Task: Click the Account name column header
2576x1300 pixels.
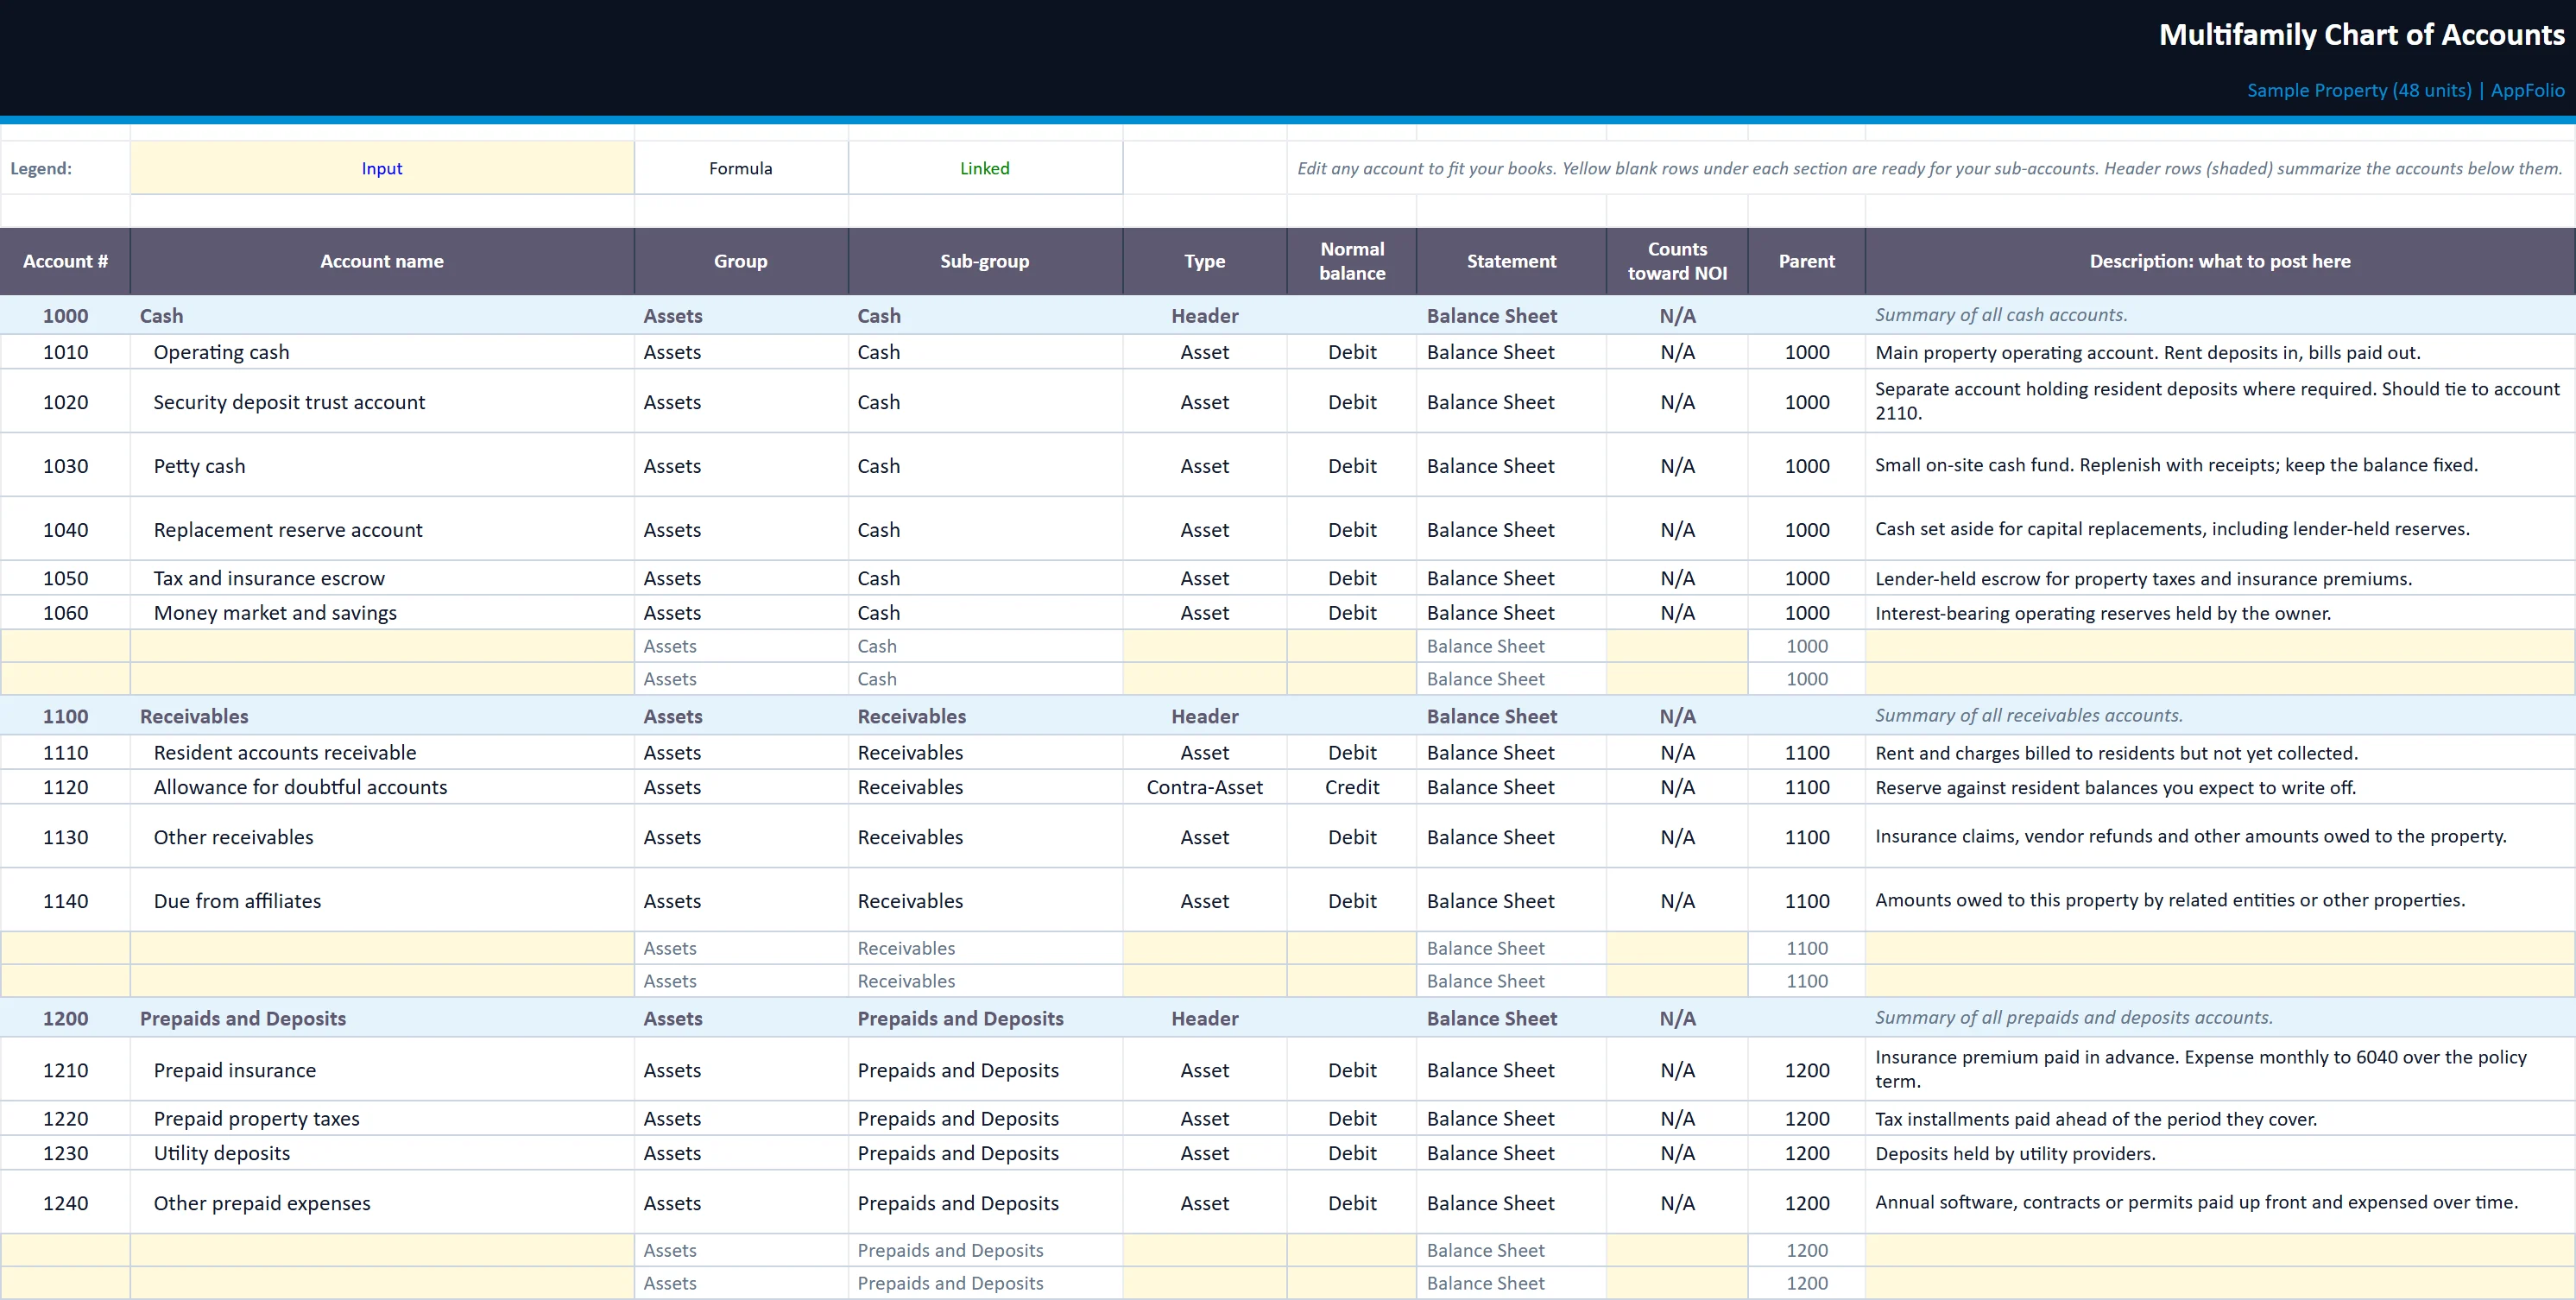Action: click(382, 261)
